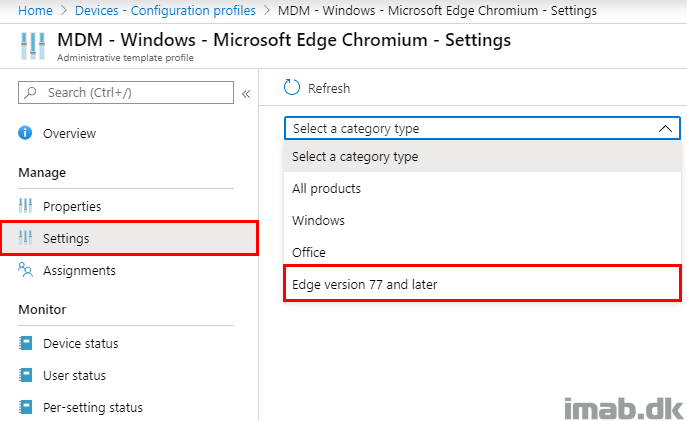Click the Refresh circular arrow icon
Screen dimensions: 687x421
point(292,88)
